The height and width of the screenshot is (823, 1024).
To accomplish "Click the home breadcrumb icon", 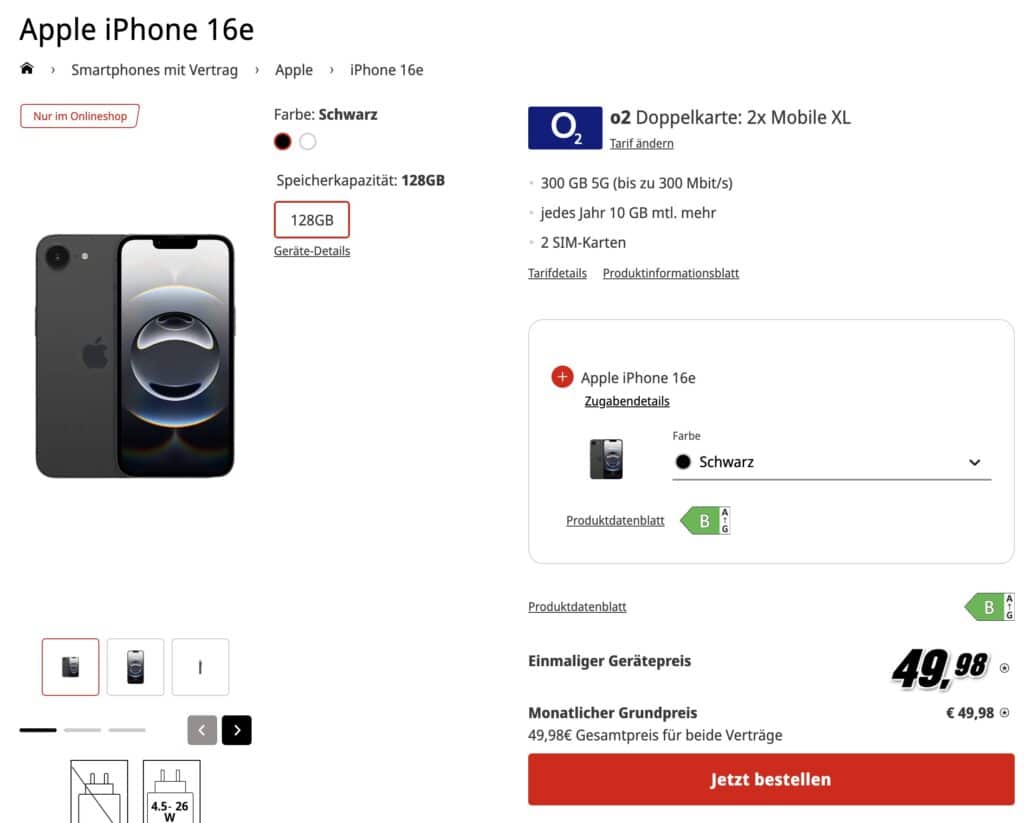I will coord(27,69).
